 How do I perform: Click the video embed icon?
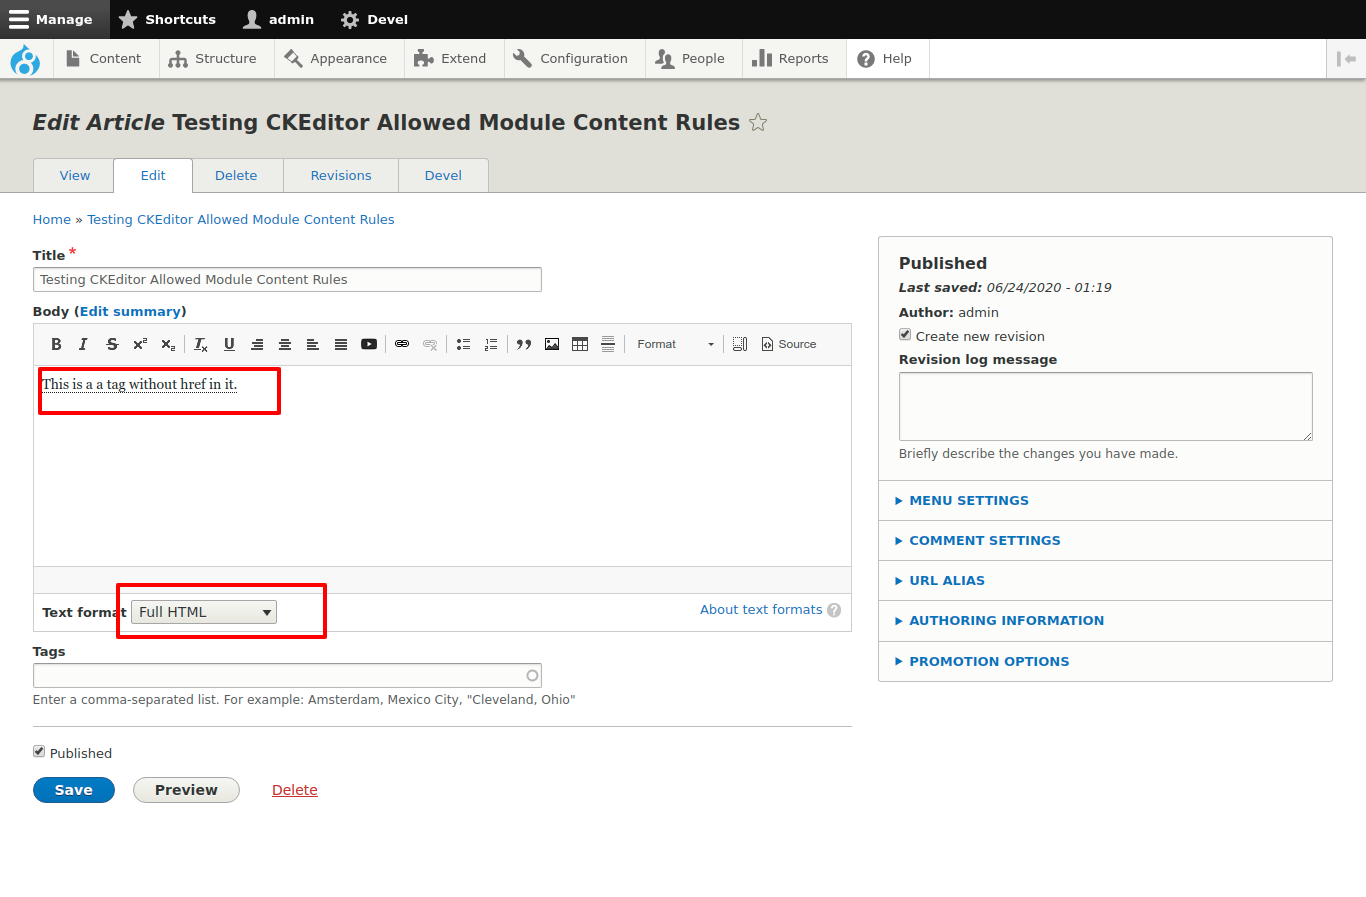click(x=369, y=344)
